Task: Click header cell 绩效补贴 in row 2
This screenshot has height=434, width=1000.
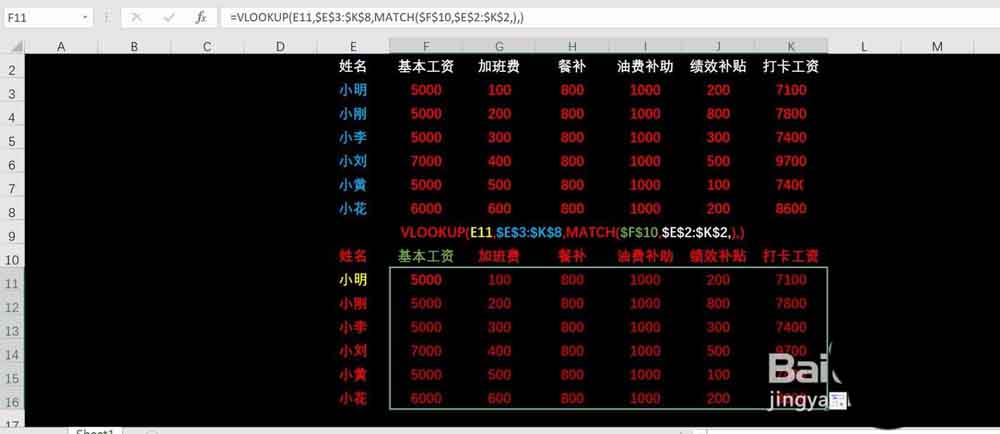Action: point(718,67)
